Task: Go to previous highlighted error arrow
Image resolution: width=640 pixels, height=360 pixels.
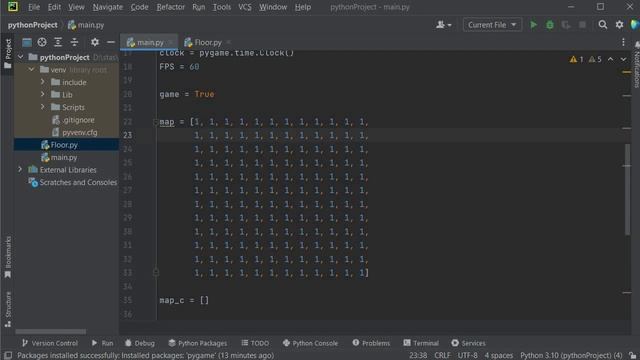Action: [610, 59]
